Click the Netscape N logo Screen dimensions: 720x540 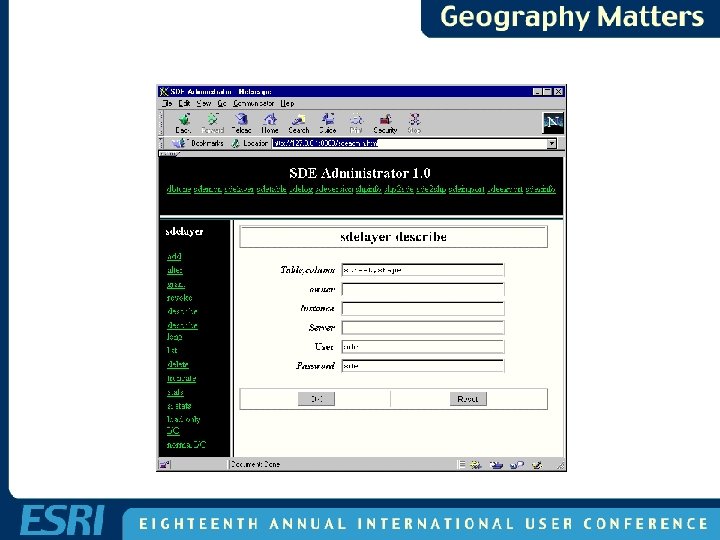click(x=553, y=122)
